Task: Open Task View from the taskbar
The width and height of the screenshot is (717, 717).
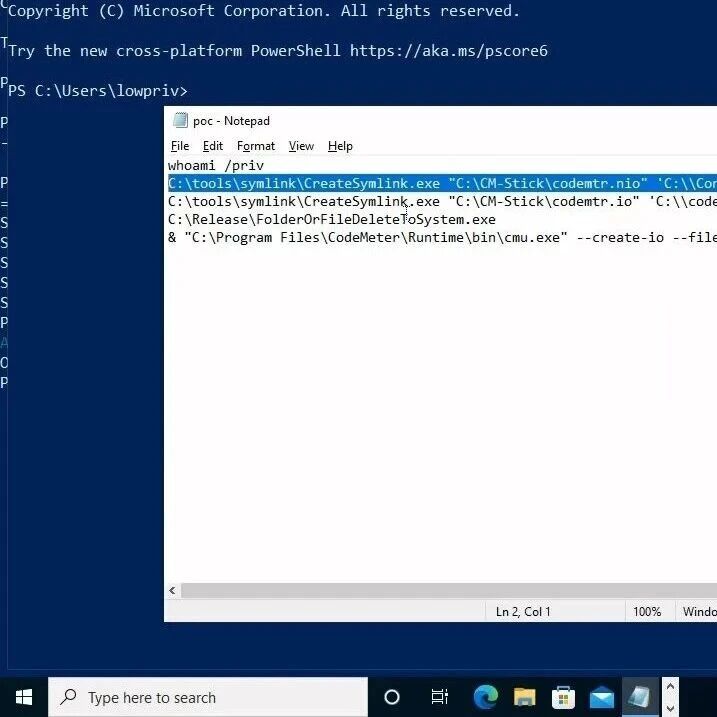Action: click(x=439, y=697)
